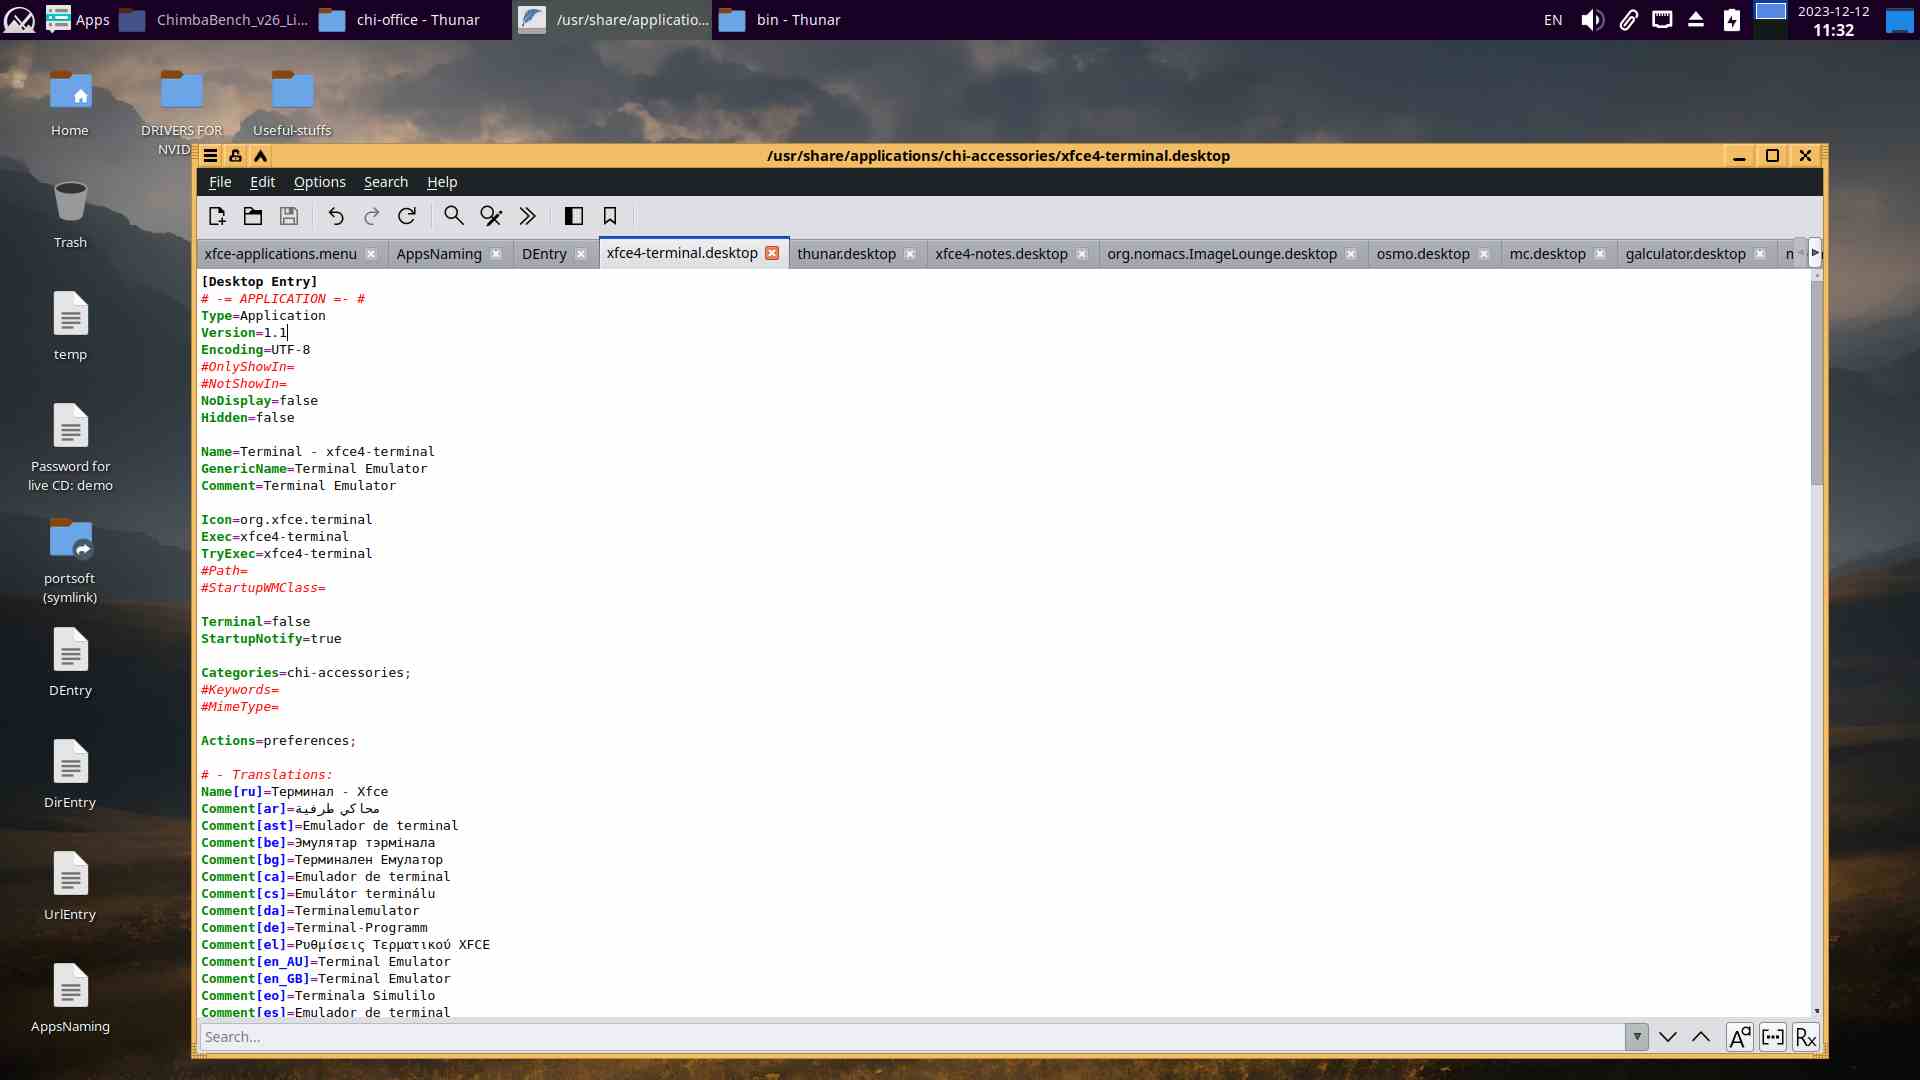Open the Apps menu in the top panel
This screenshot has height=1080, width=1920.
coord(78,19)
